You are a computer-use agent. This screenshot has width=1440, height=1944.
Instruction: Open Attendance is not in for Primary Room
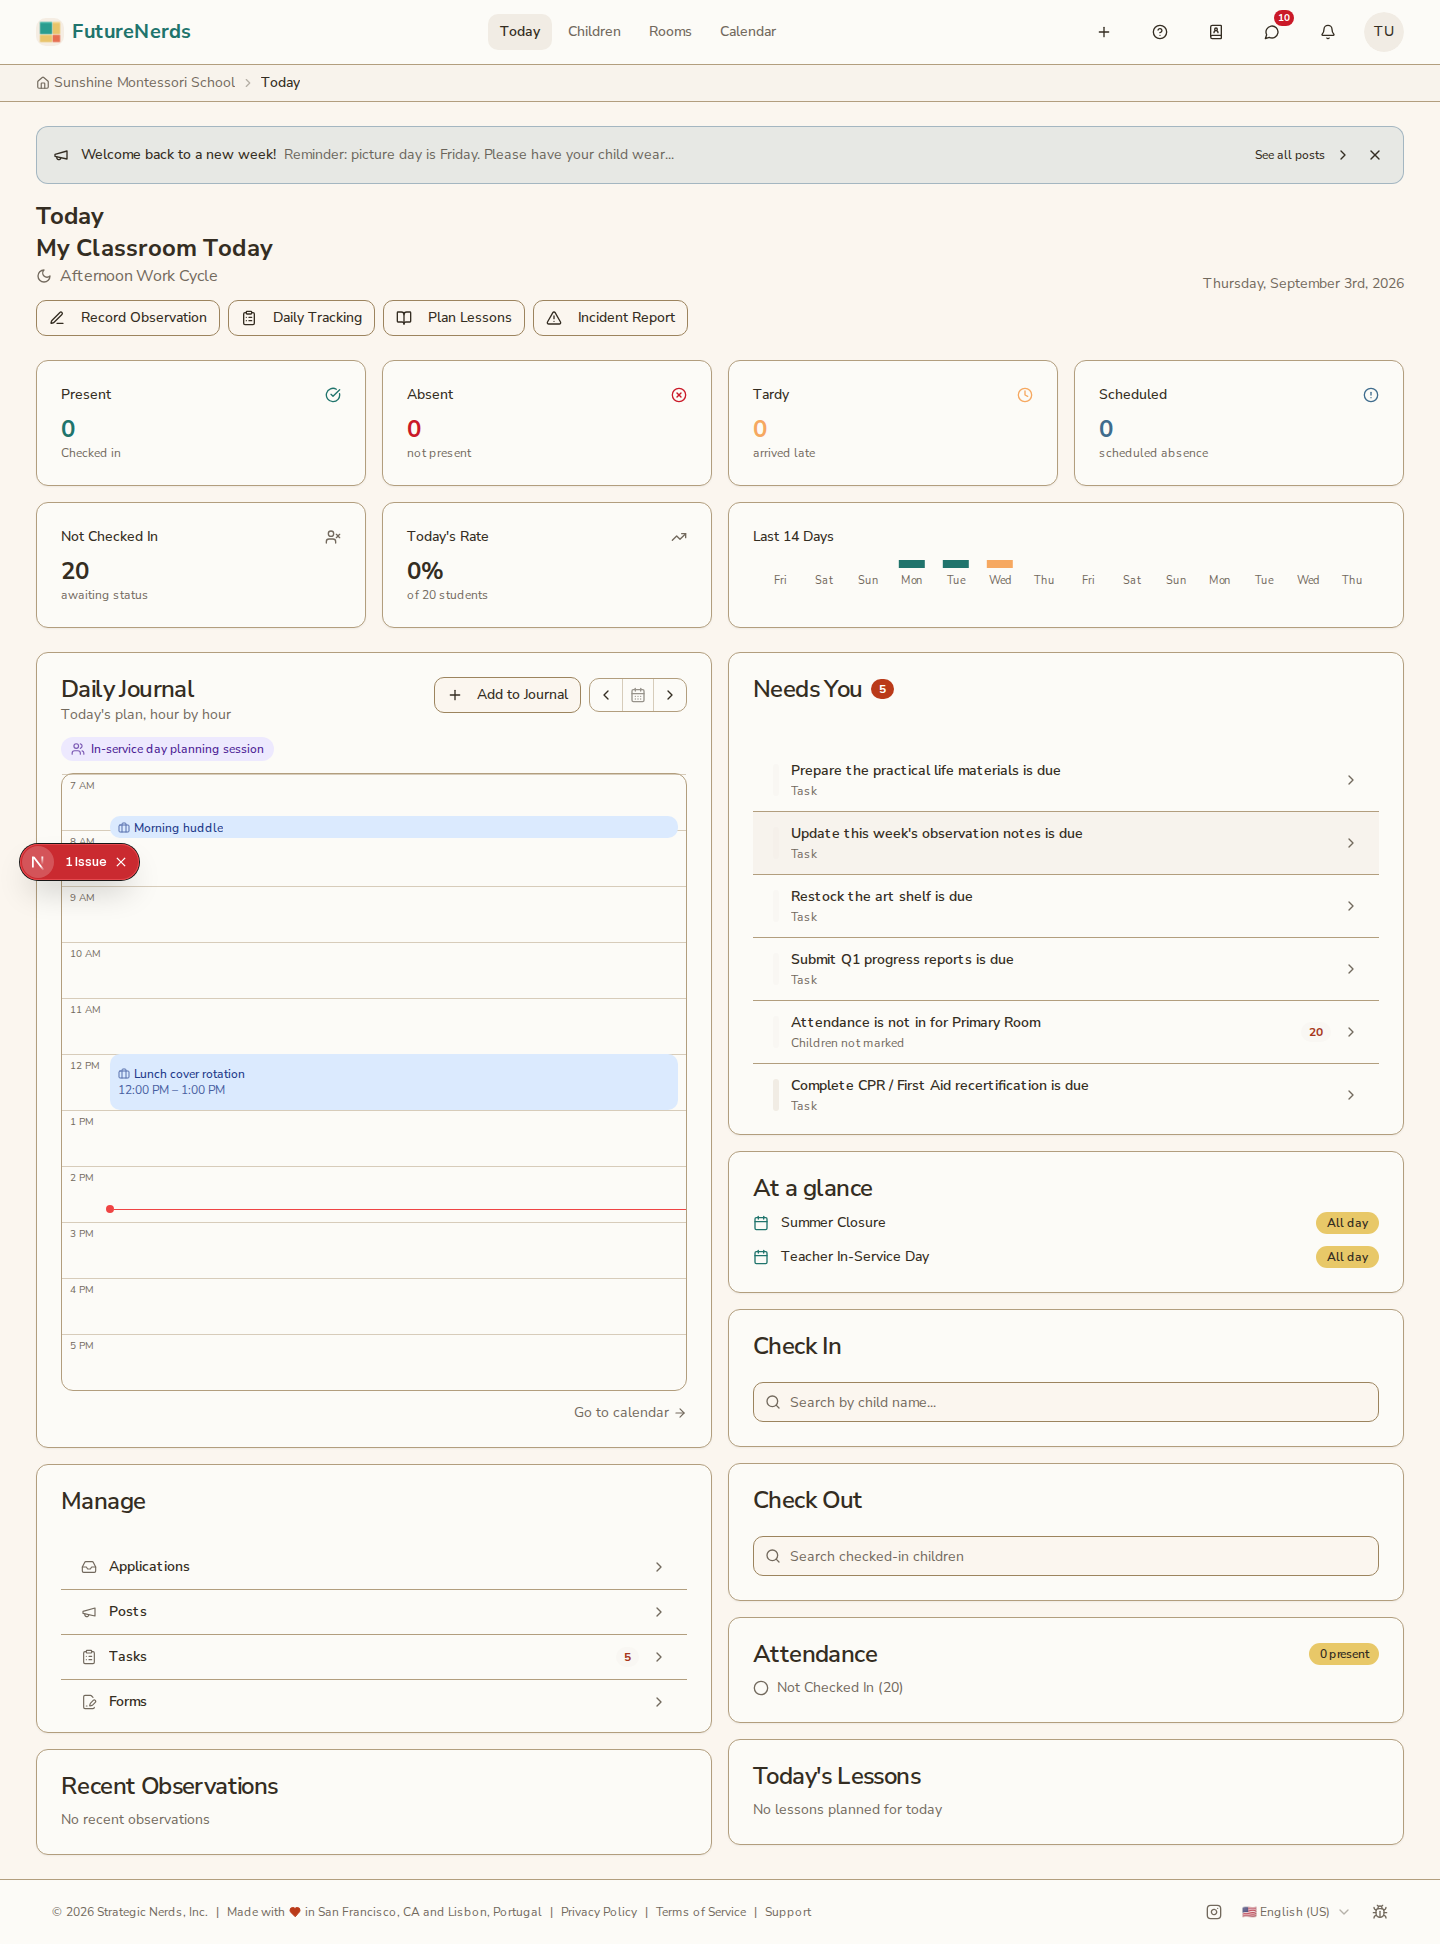click(1066, 1032)
